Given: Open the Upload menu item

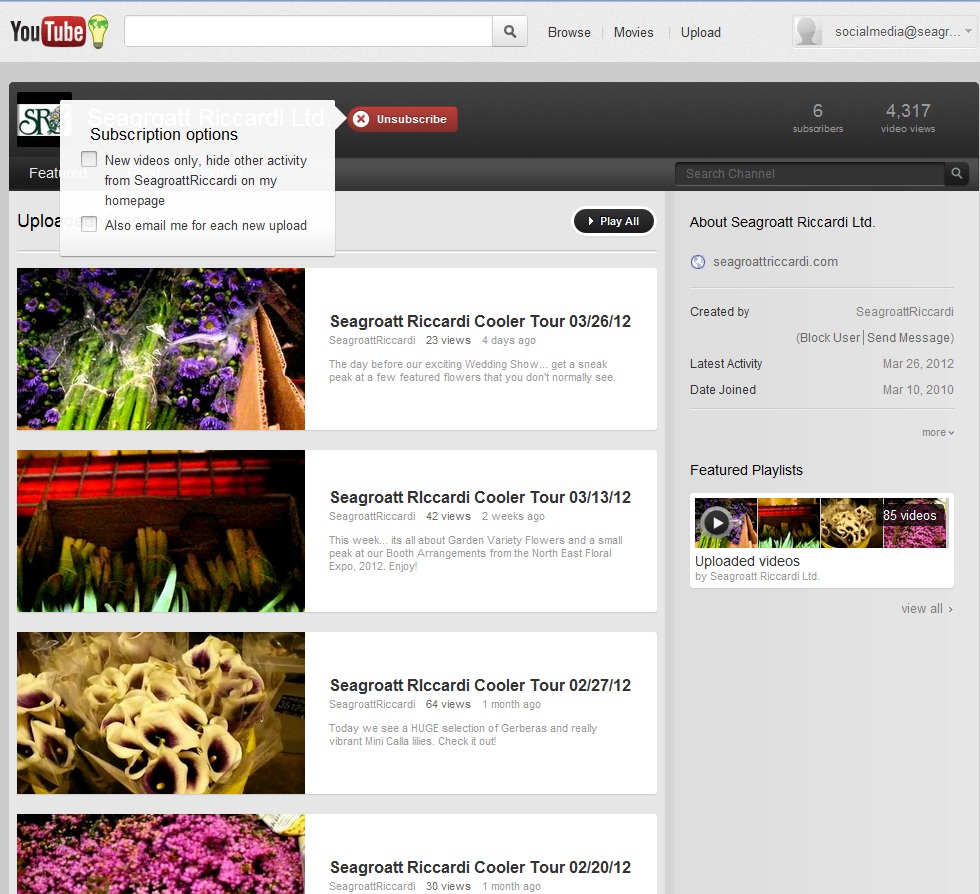Looking at the screenshot, I should click(701, 32).
